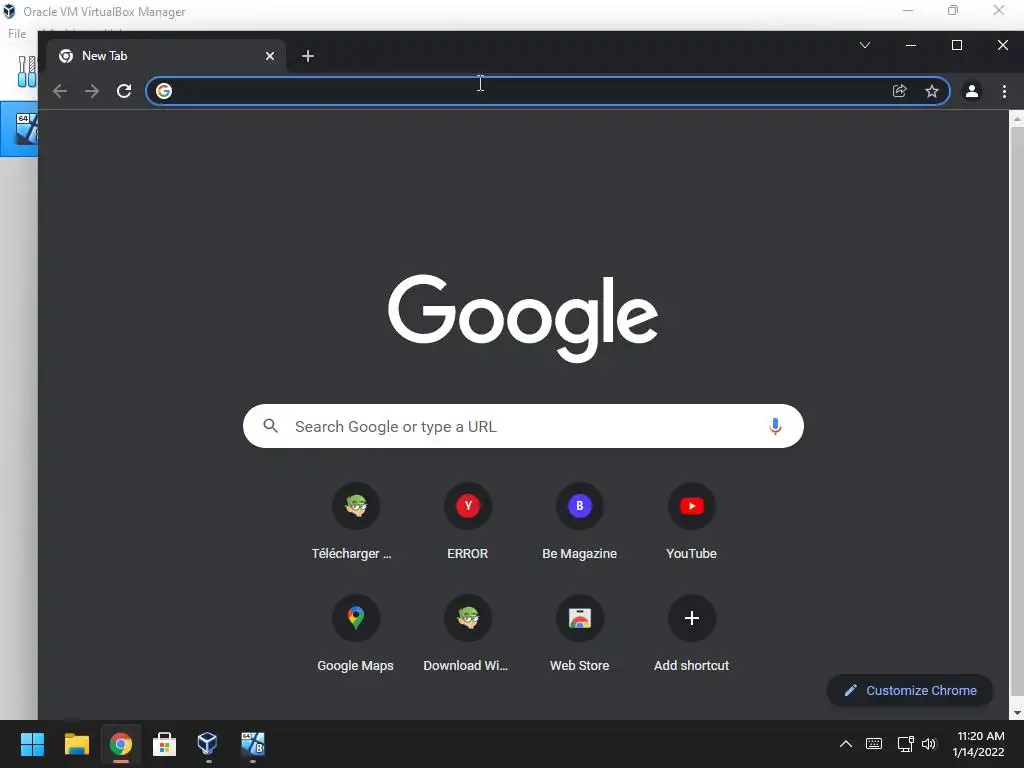Bookmark this tab with the star icon

[932, 91]
